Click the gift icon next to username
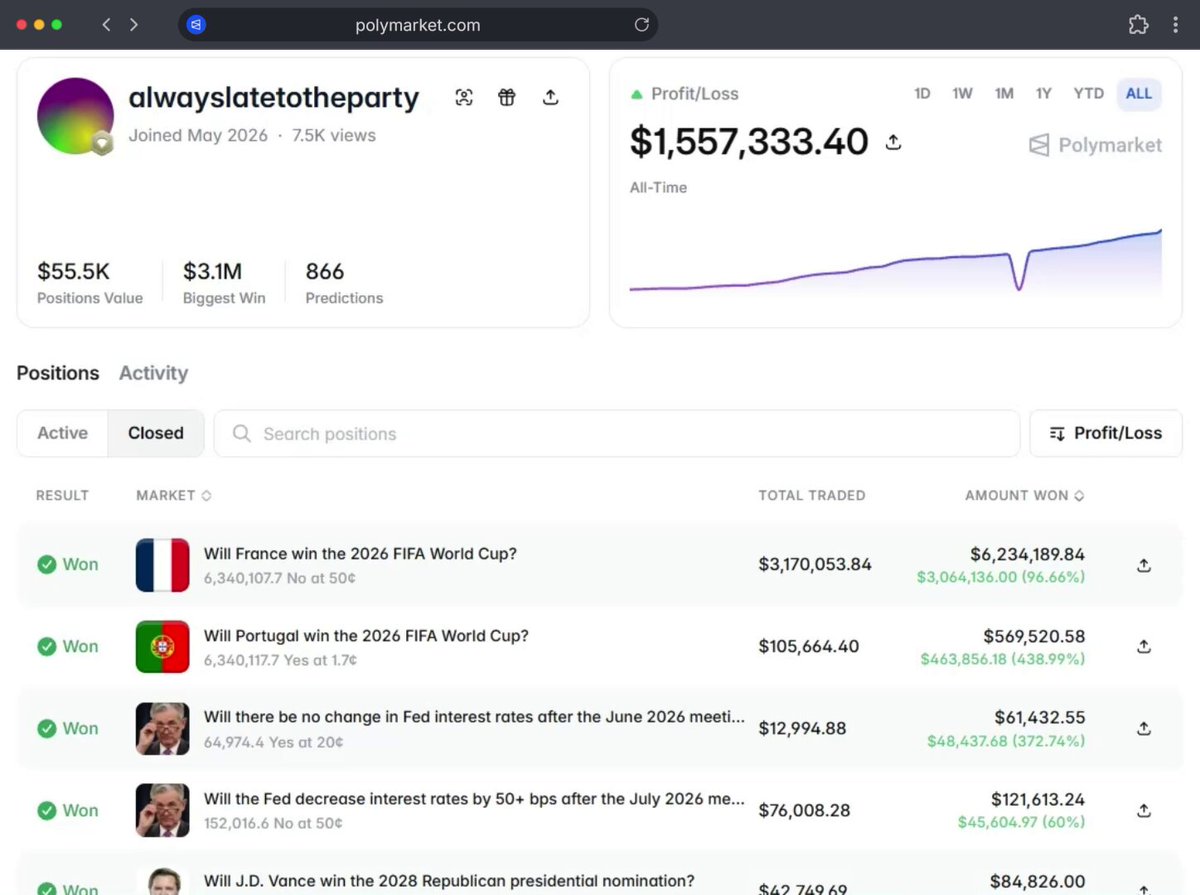This screenshot has width=1200, height=895. click(x=507, y=97)
